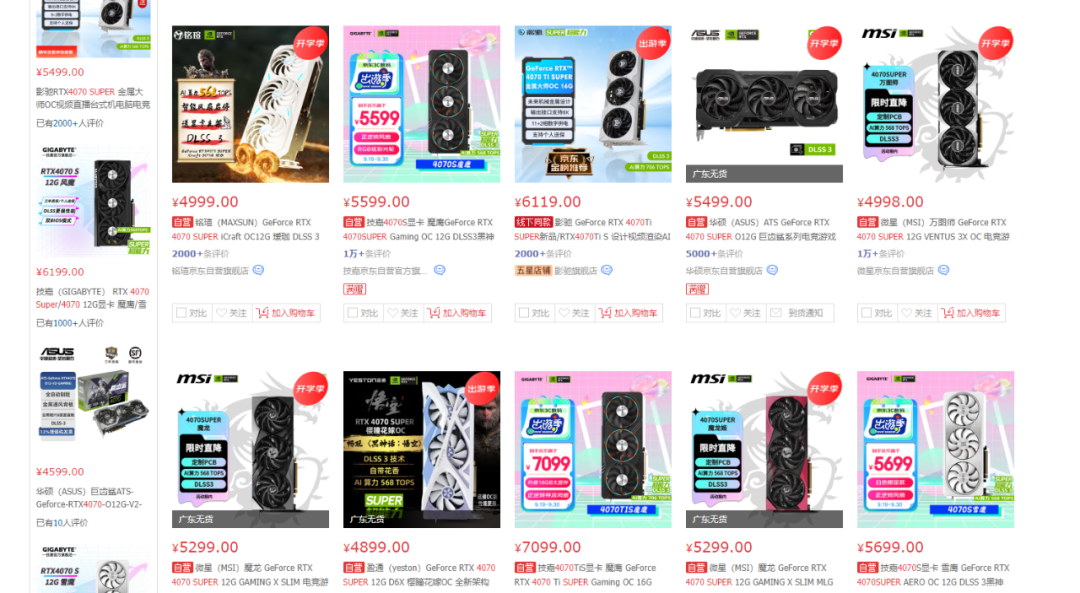Click chat icon beside 微星京东自营旗舰店
1080x593 pixels.
(x=944, y=270)
